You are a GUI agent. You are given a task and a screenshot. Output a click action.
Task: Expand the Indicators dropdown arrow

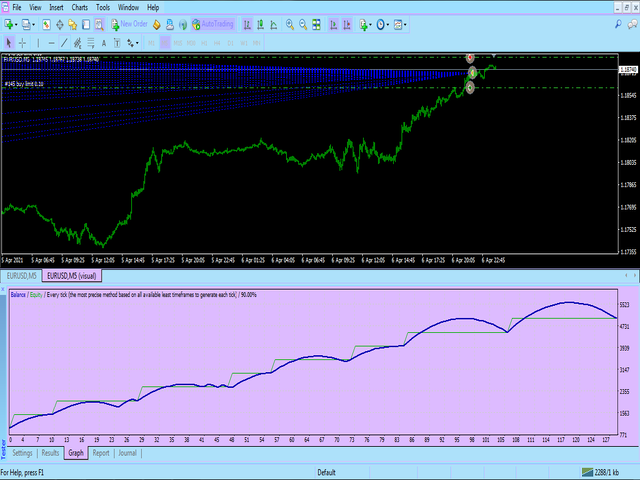tap(371, 25)
